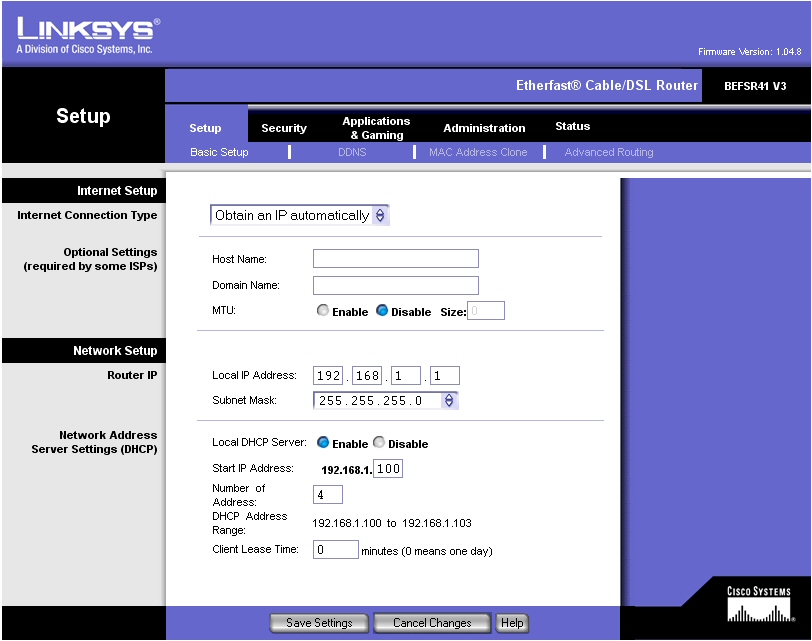Navigate to Advanced Routing
This screenshot has height=641, width=812.
[609, 152]
